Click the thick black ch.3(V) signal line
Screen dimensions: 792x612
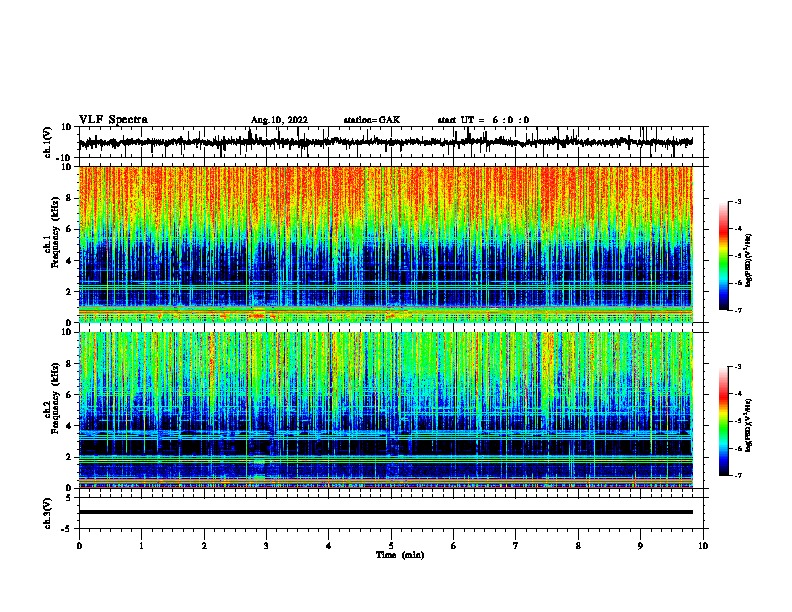point(386,512)
